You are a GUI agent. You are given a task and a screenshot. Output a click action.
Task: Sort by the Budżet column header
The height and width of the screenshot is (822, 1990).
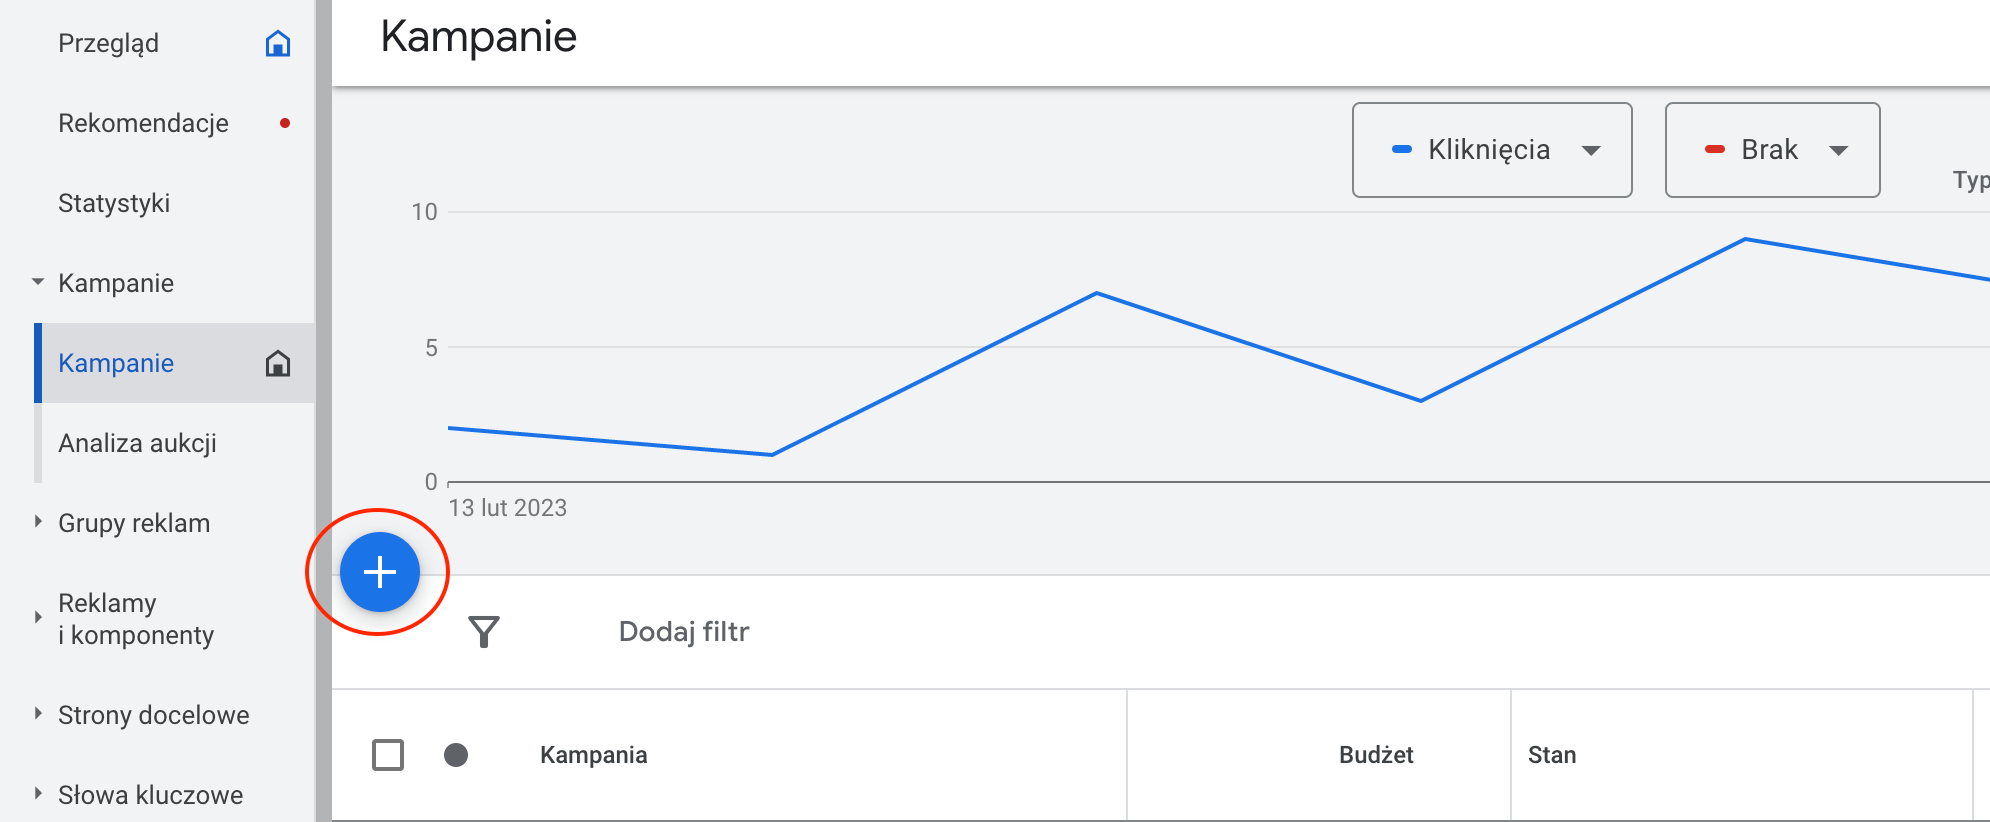point(1376,755)
